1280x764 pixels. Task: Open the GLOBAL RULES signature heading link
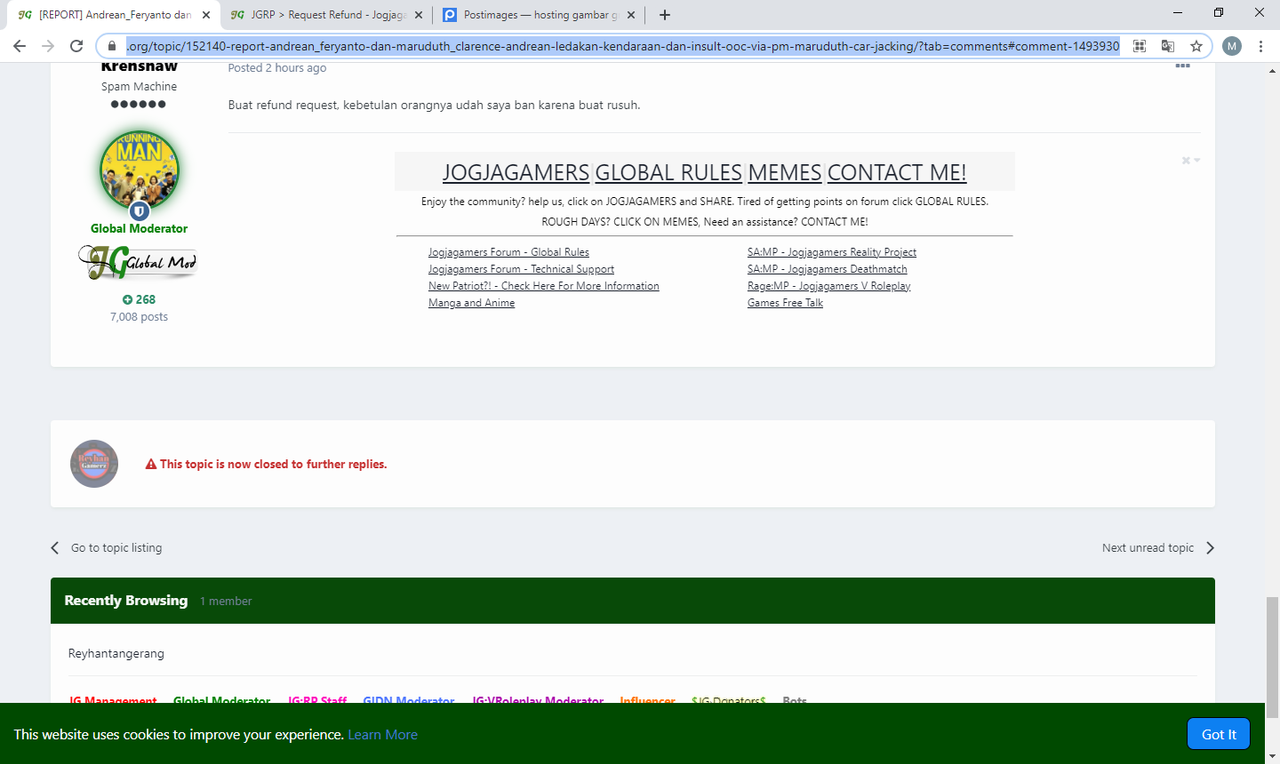(669, 172)
